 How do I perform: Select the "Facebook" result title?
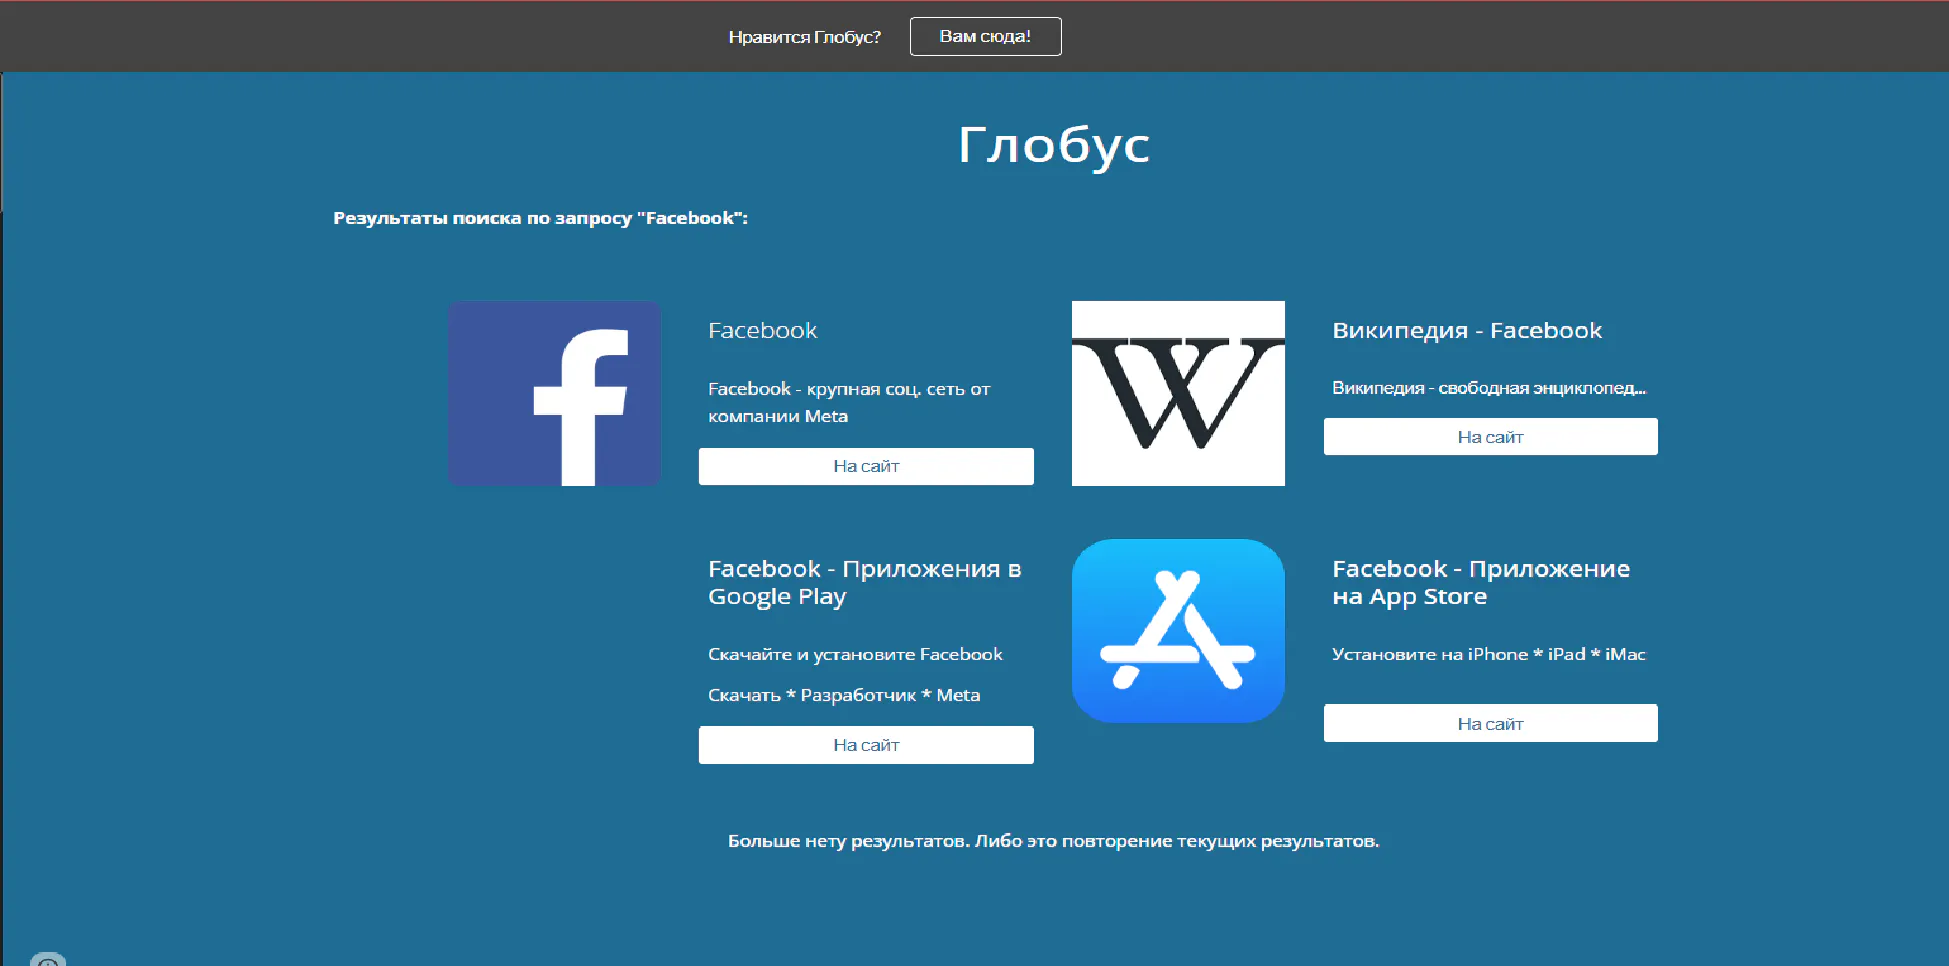(762, 330)
